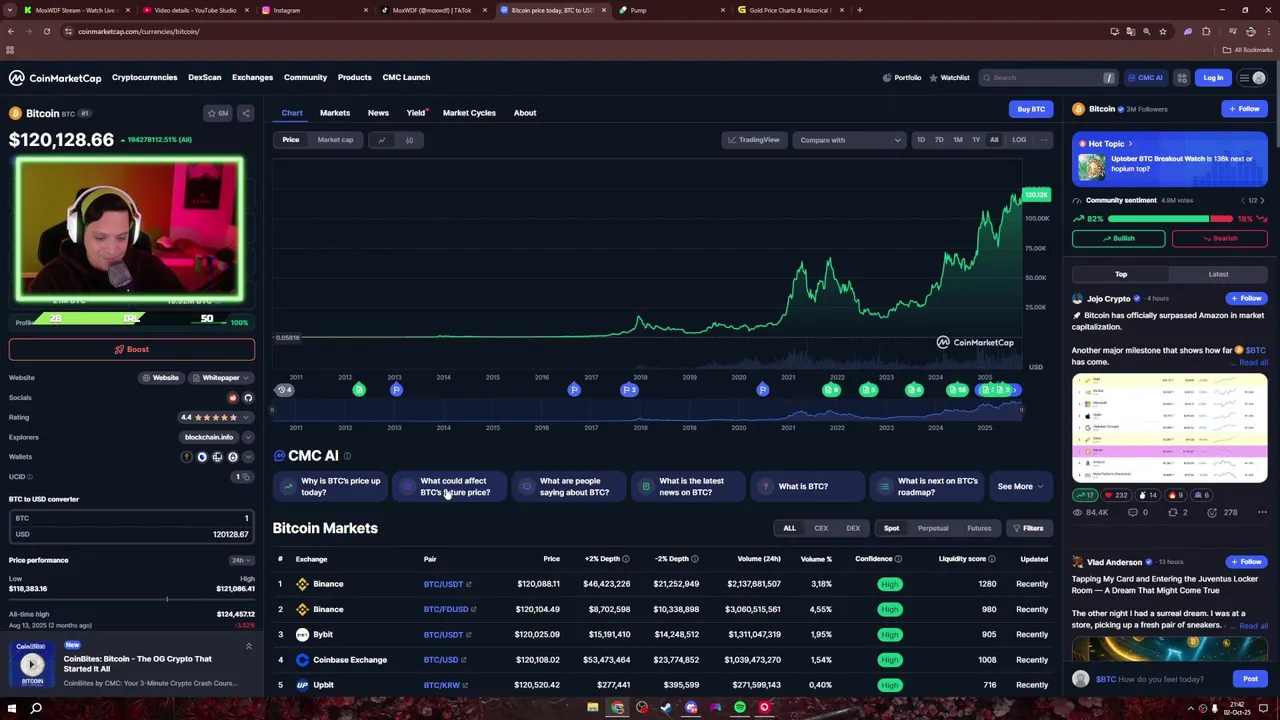This screenshot has height=720, width=1280.
Task: Click the community sentiment progress bar
Action: tap(1170, 219)
